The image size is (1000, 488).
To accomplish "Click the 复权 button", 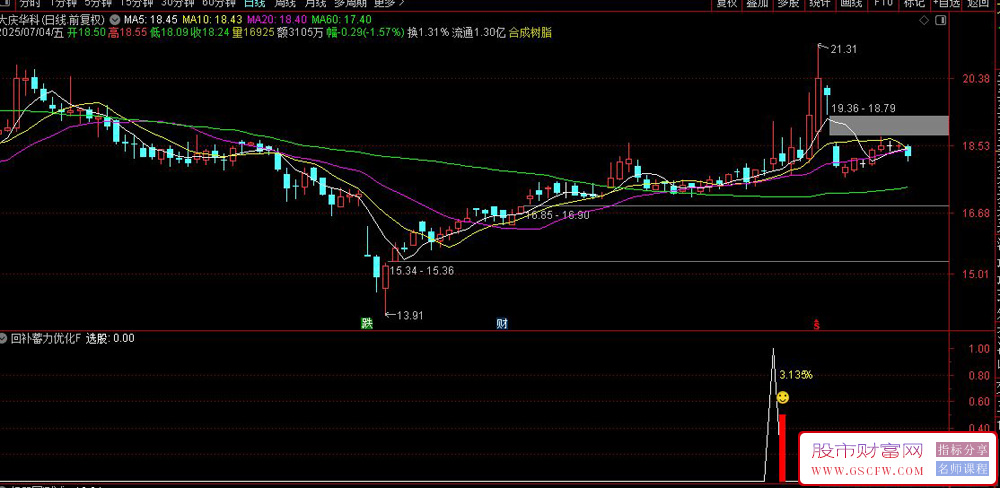I will (x=726, y=3).
